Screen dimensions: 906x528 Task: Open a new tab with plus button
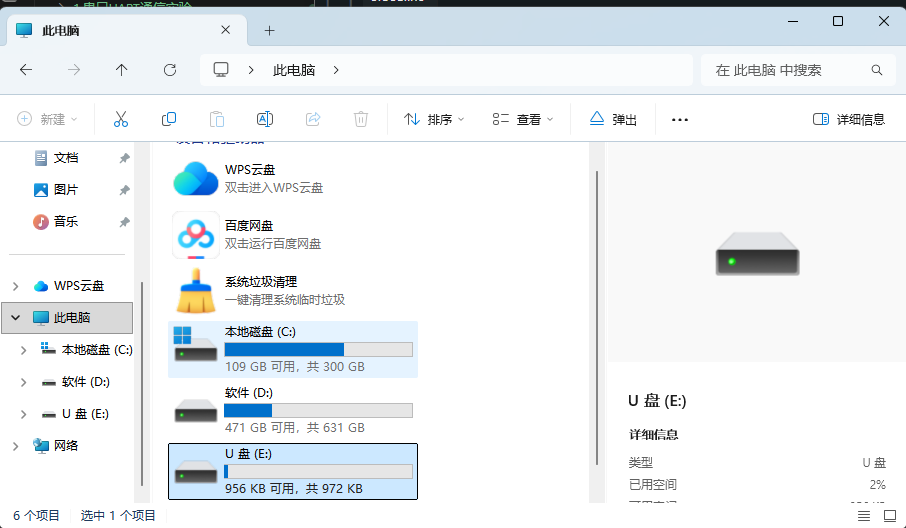point(269,31)
